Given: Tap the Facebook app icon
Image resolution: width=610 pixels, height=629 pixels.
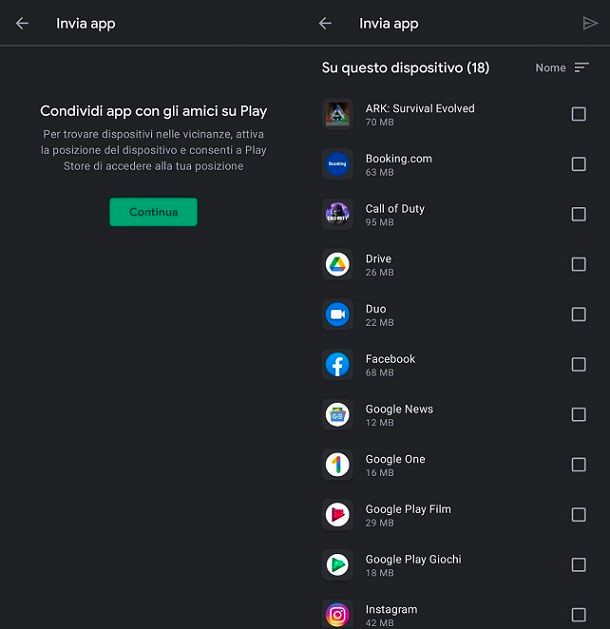Looking at the screenshot, I should [x=337, y=364].
